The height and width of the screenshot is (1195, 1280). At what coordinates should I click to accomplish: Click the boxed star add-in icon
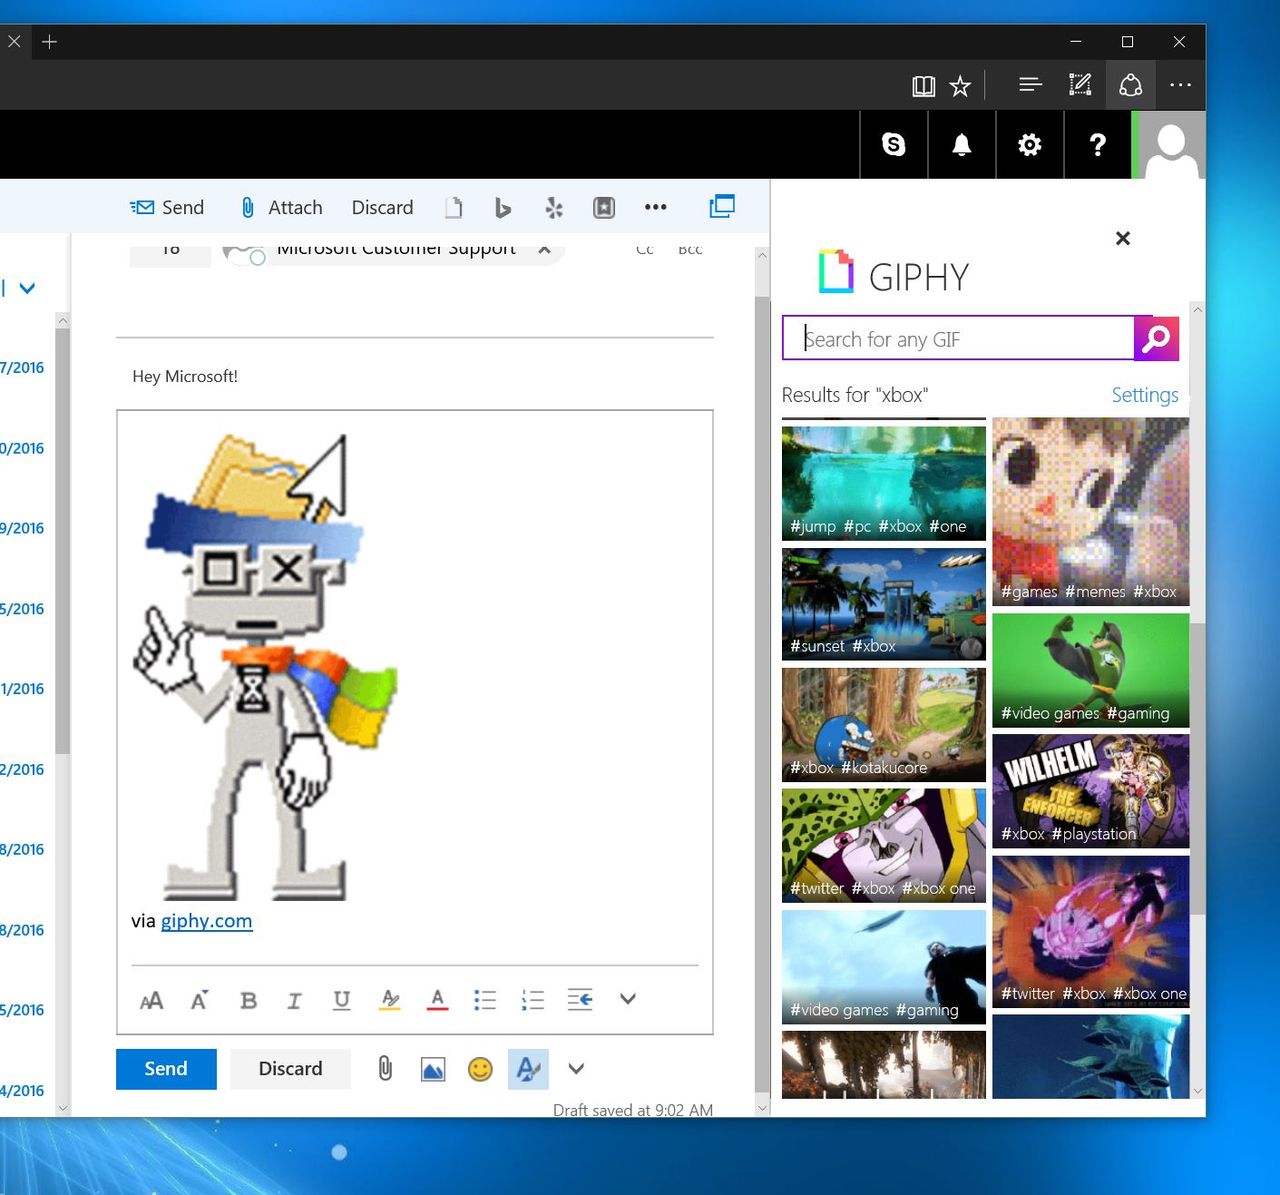pyautogui.click(x=604, y=207)
